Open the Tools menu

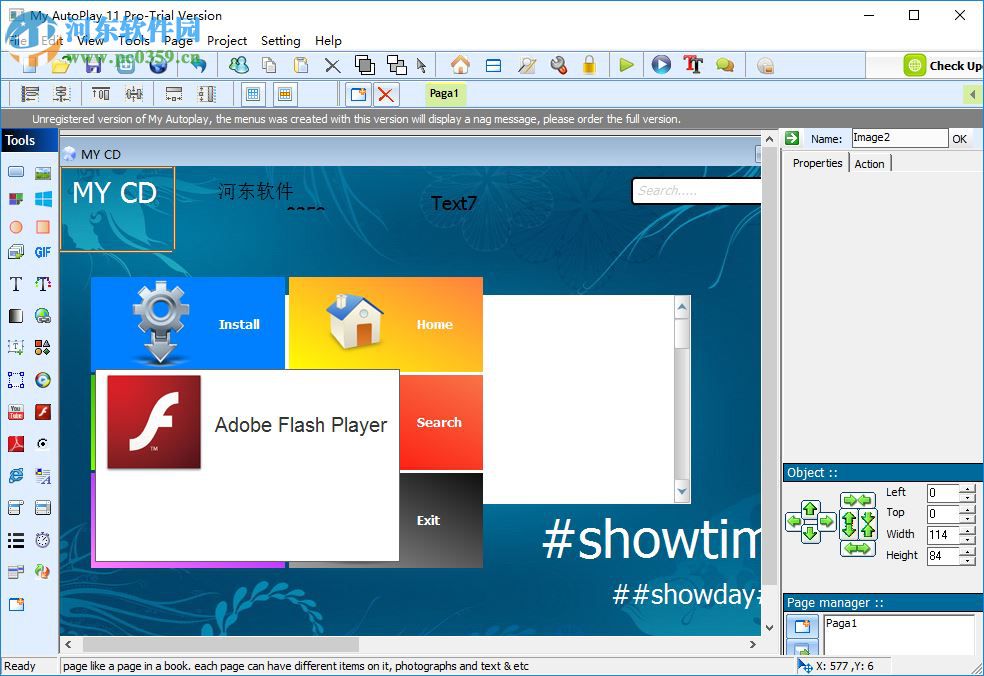pyautogui.click(x=134, y=41)
